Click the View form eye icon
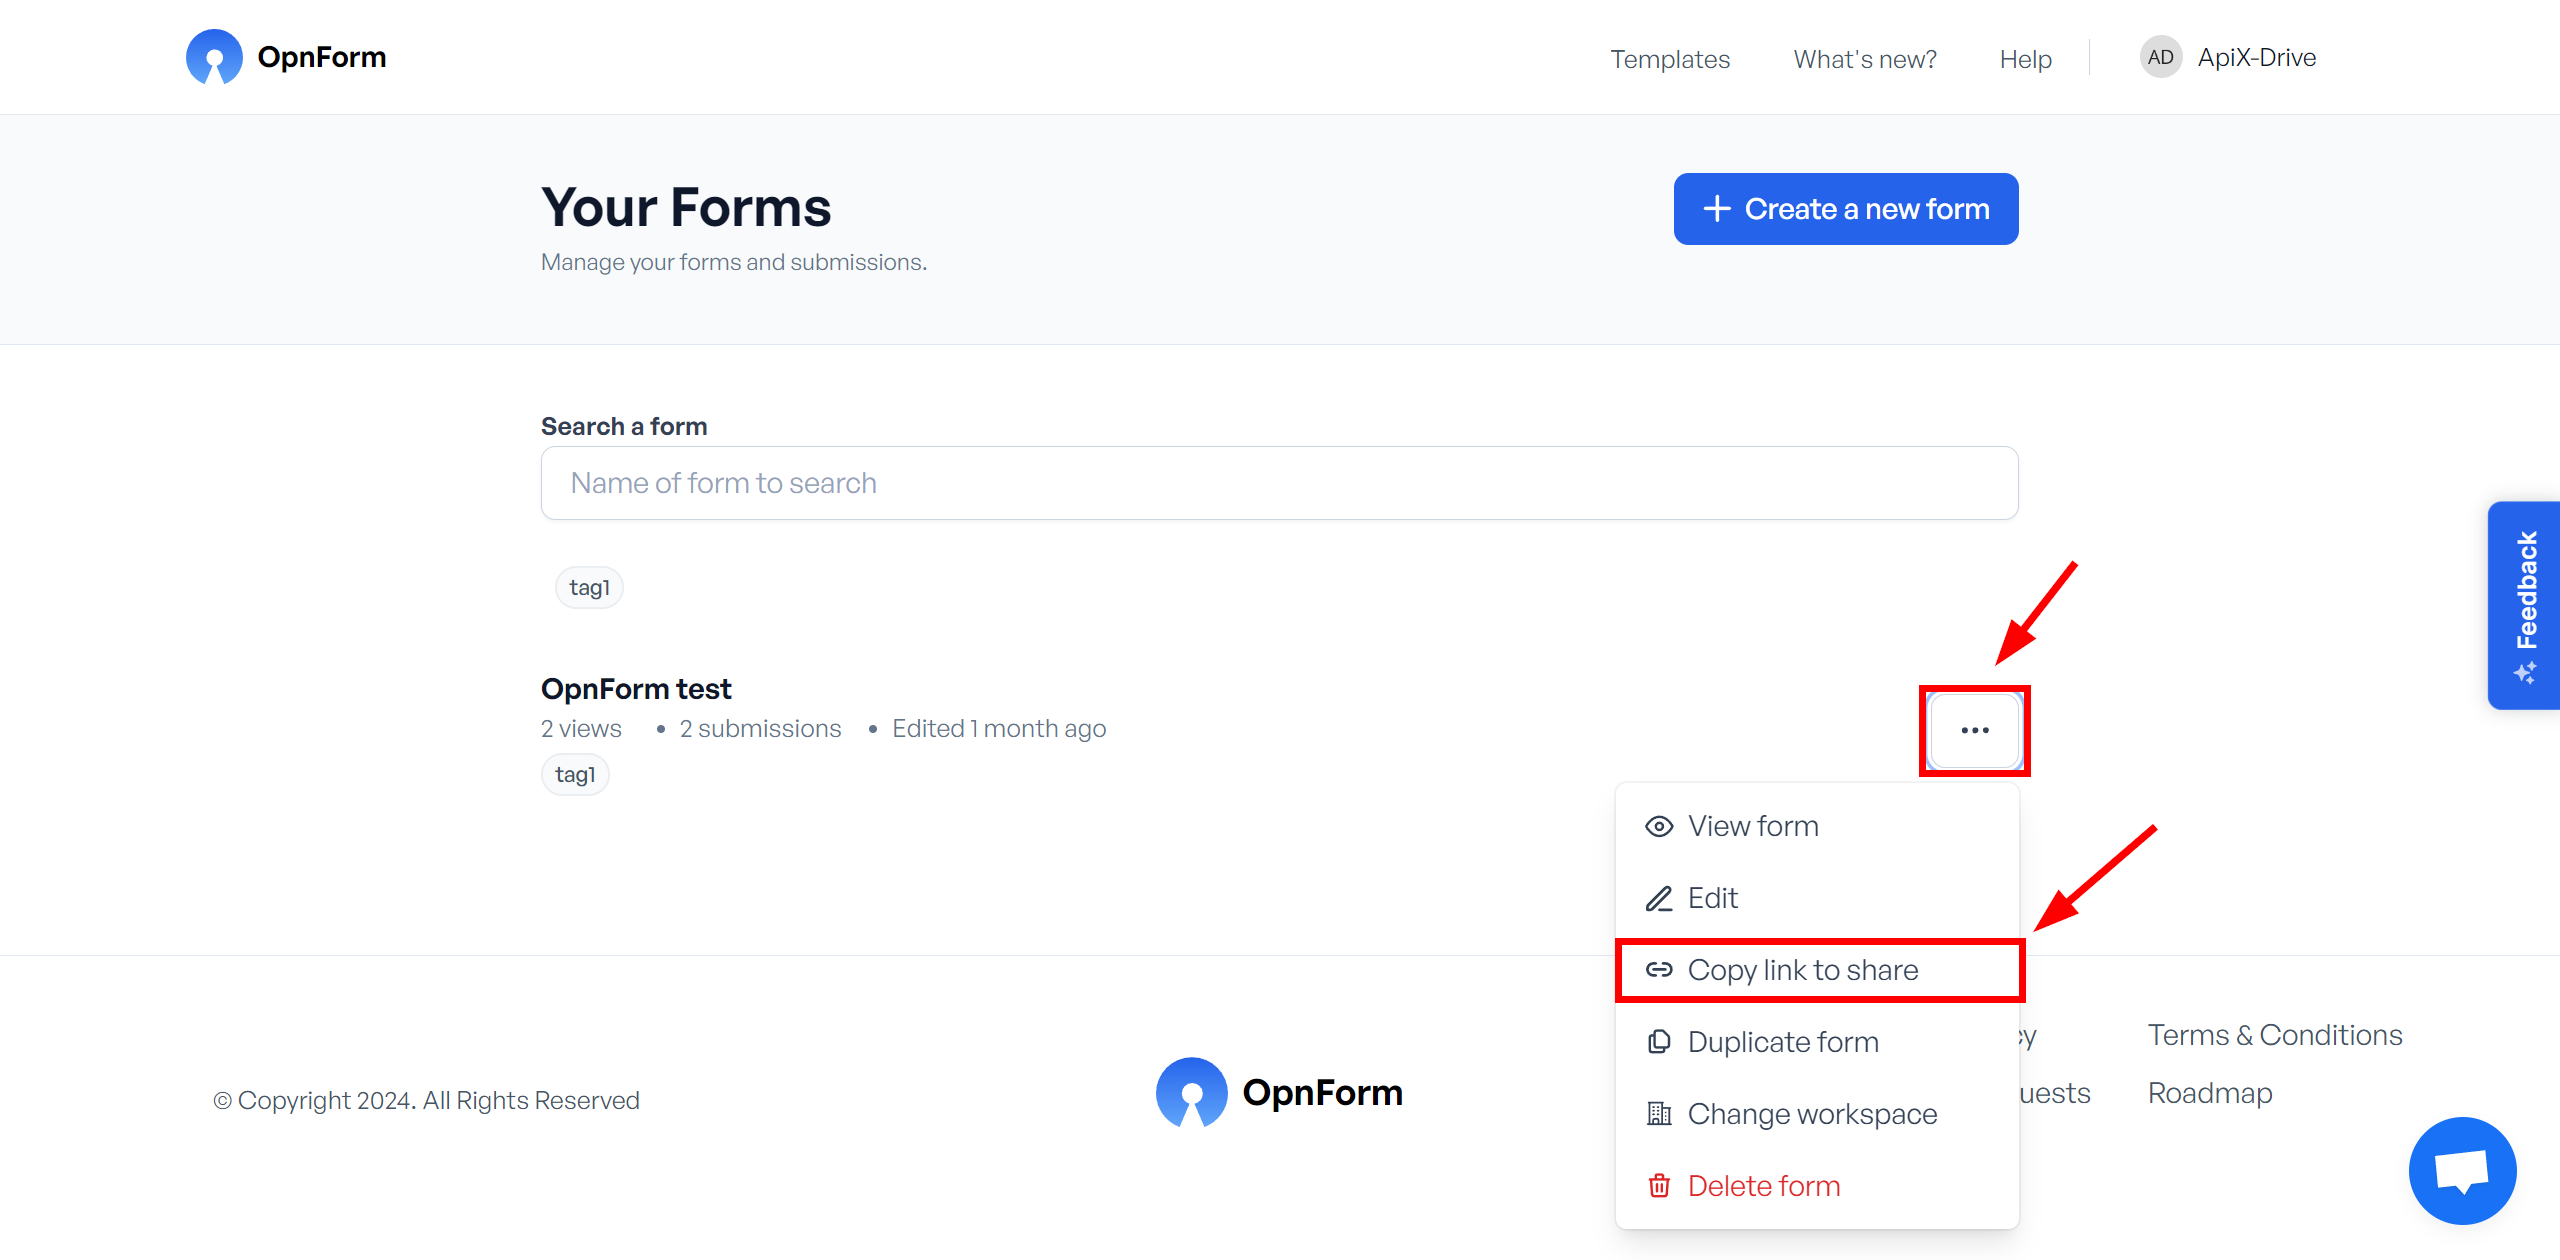2560x1260 pixels. tap(1659, 826)
